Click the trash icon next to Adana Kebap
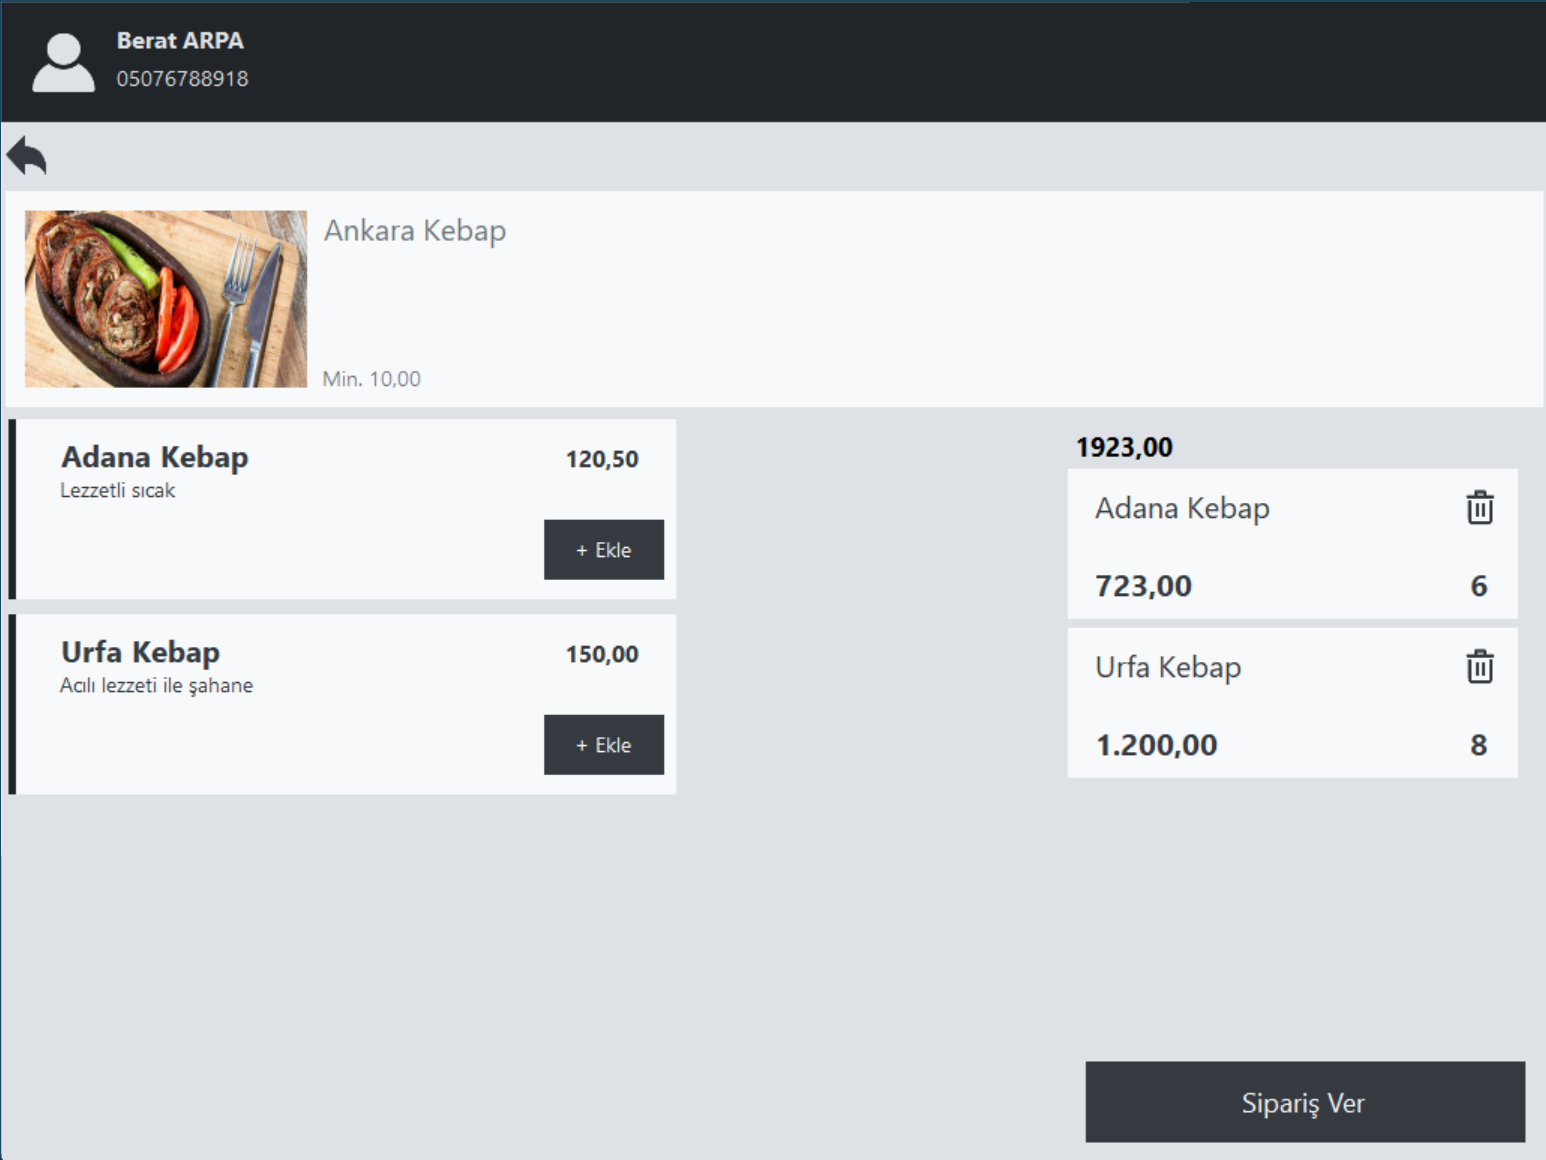1546x1160 pixels. pos(1478,507)
